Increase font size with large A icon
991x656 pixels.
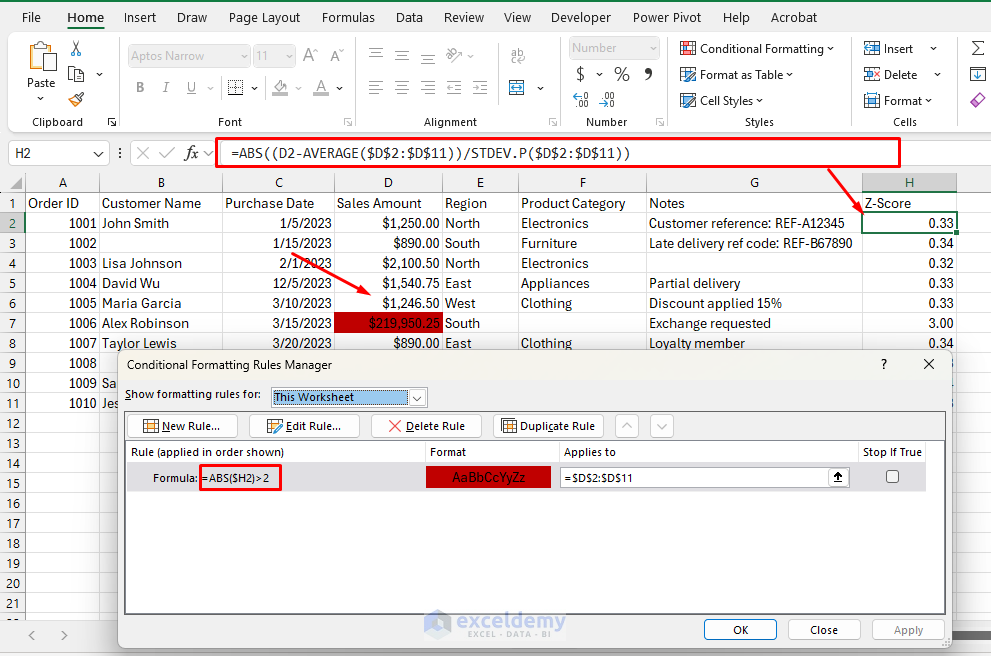310,56
